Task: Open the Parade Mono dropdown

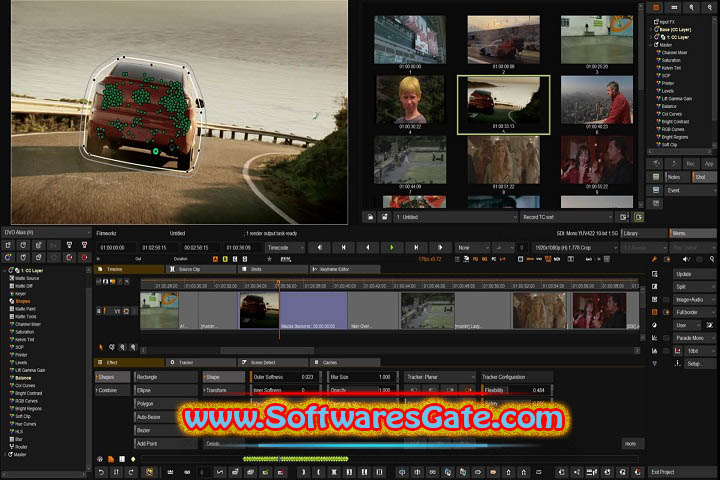Action: pos(694,338)
